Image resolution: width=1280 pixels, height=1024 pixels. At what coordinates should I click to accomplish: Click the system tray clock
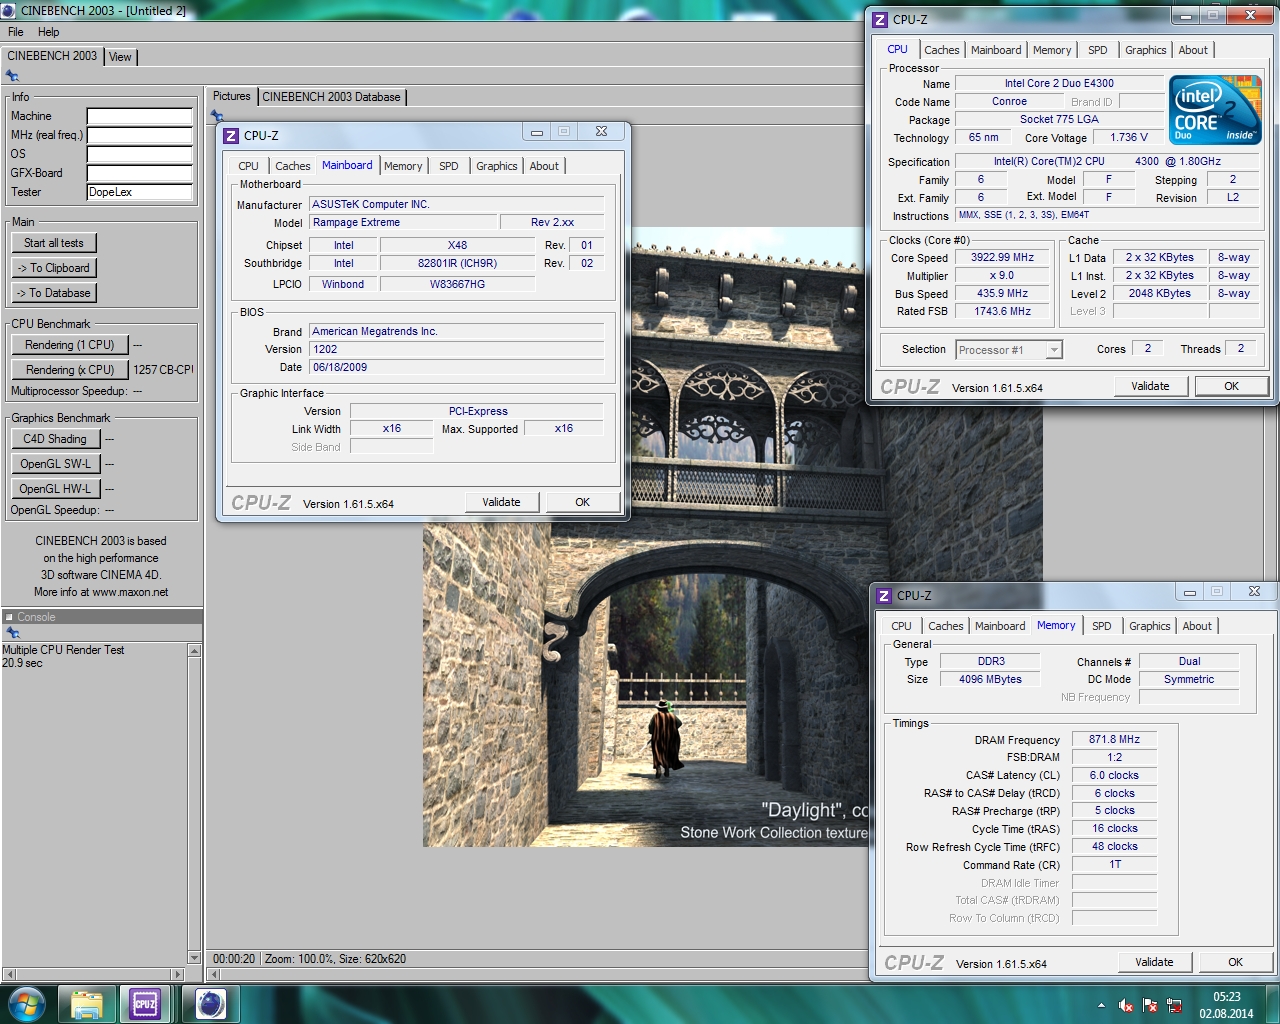(1226, 1005)
